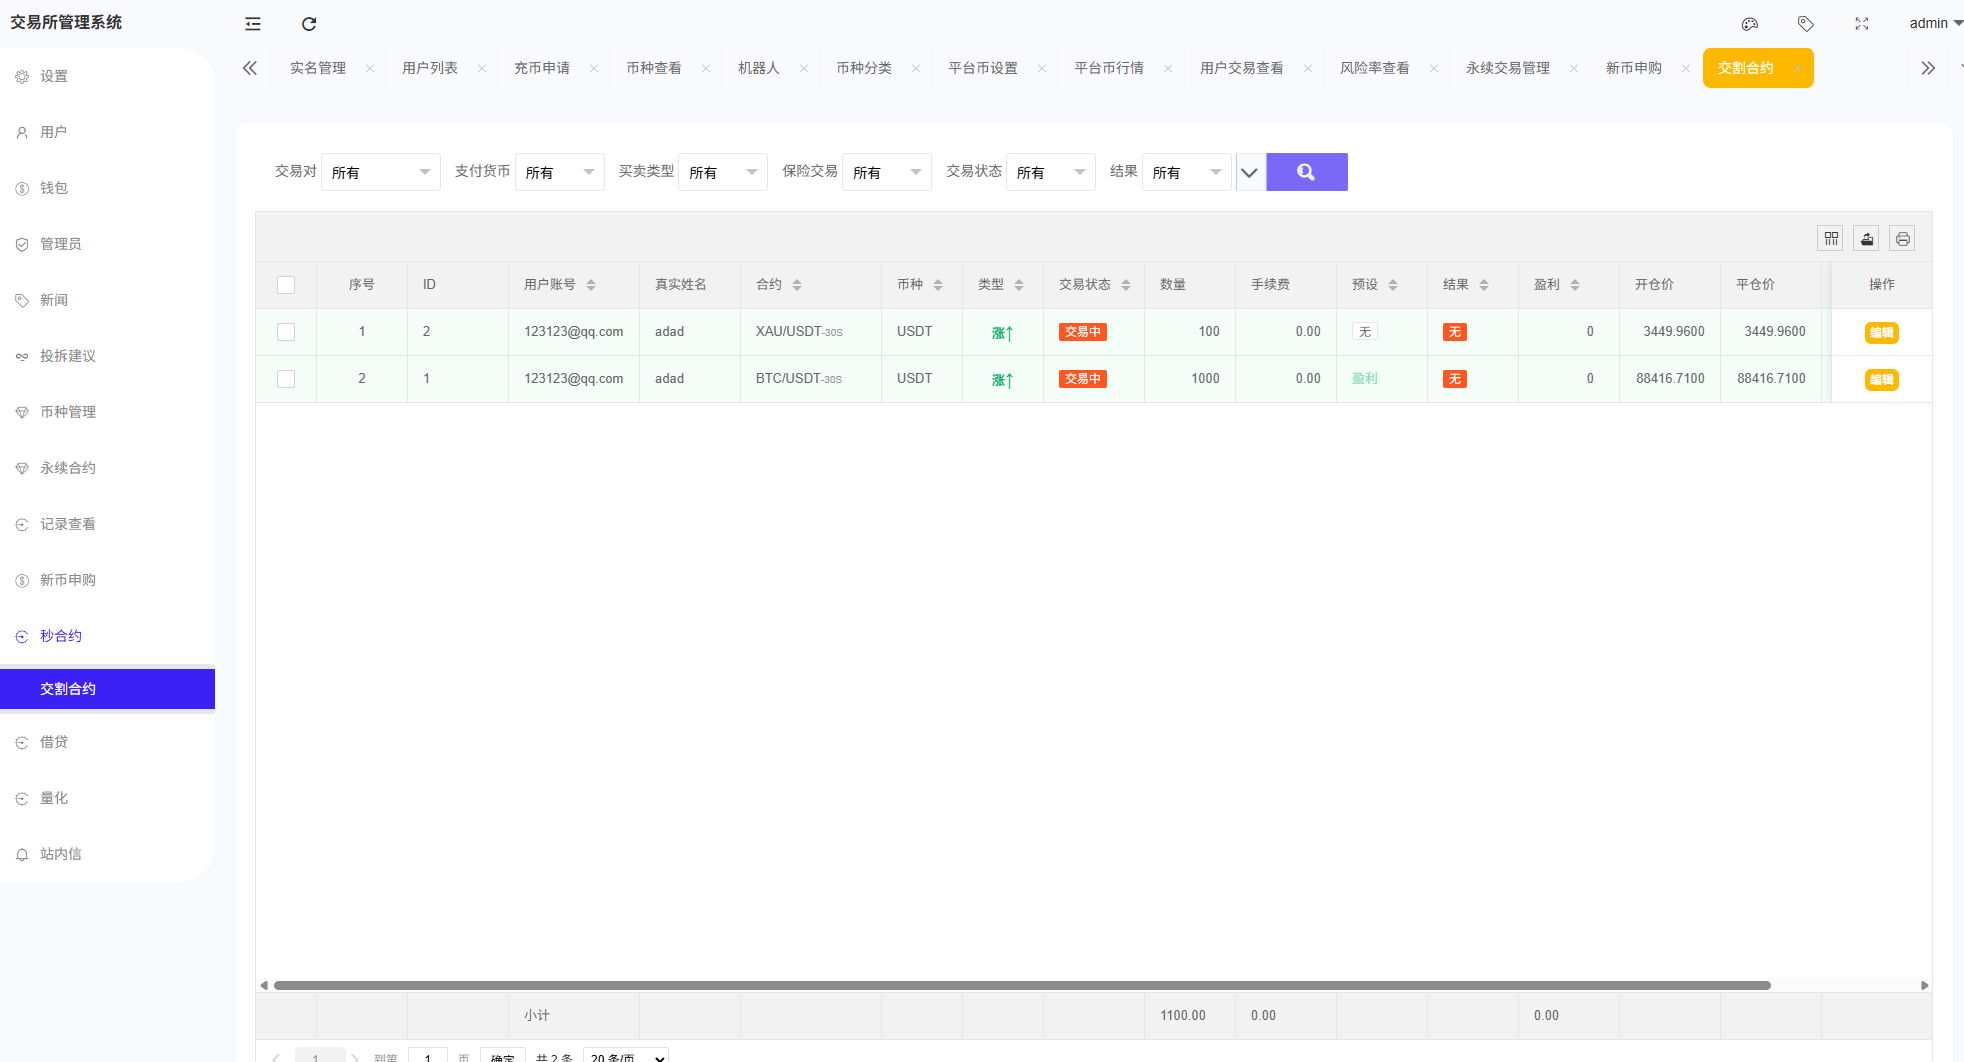Image resolution: width=1964 pixels, height=1062 pixels.
Task: Open the 交易对 dropdown
Action: coord(380,172)
